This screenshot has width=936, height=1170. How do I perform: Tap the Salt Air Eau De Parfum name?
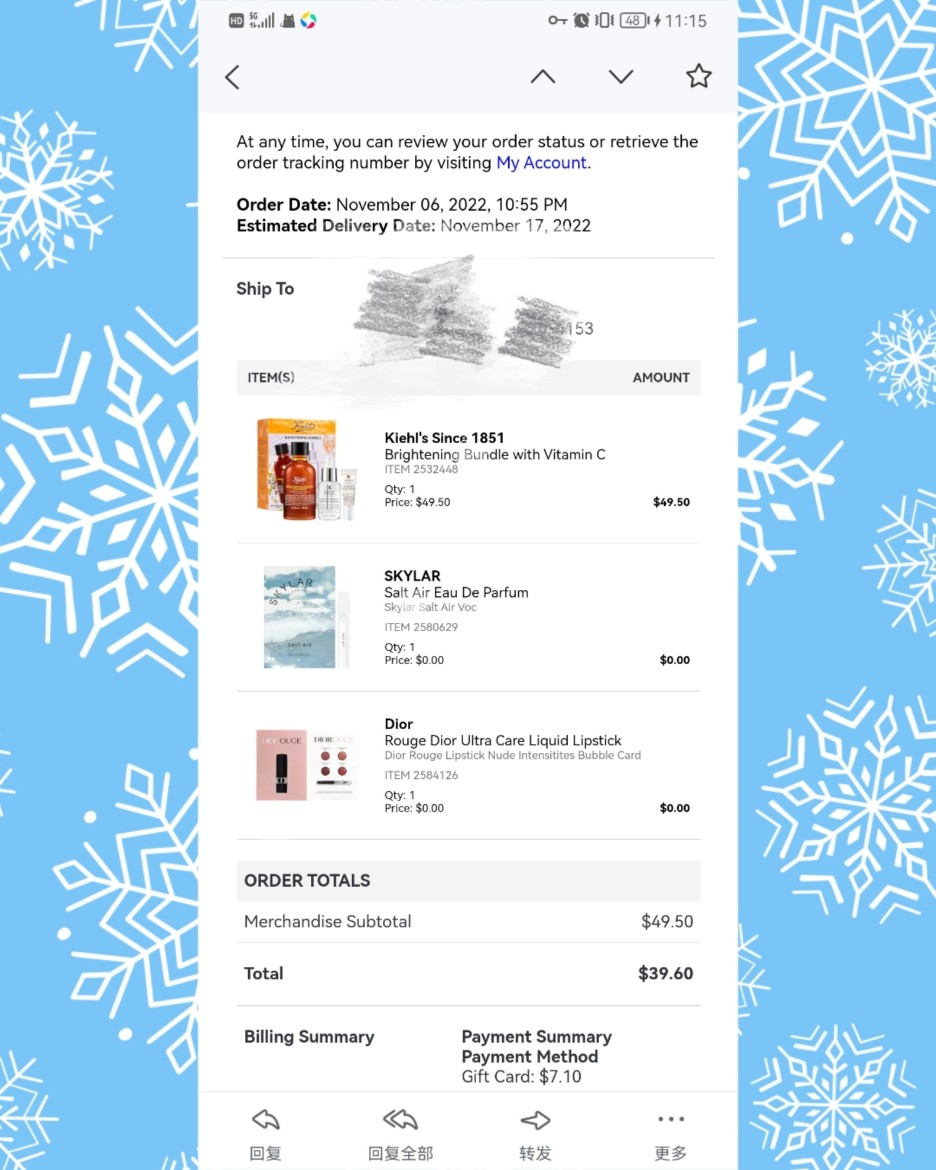point(456,592)
